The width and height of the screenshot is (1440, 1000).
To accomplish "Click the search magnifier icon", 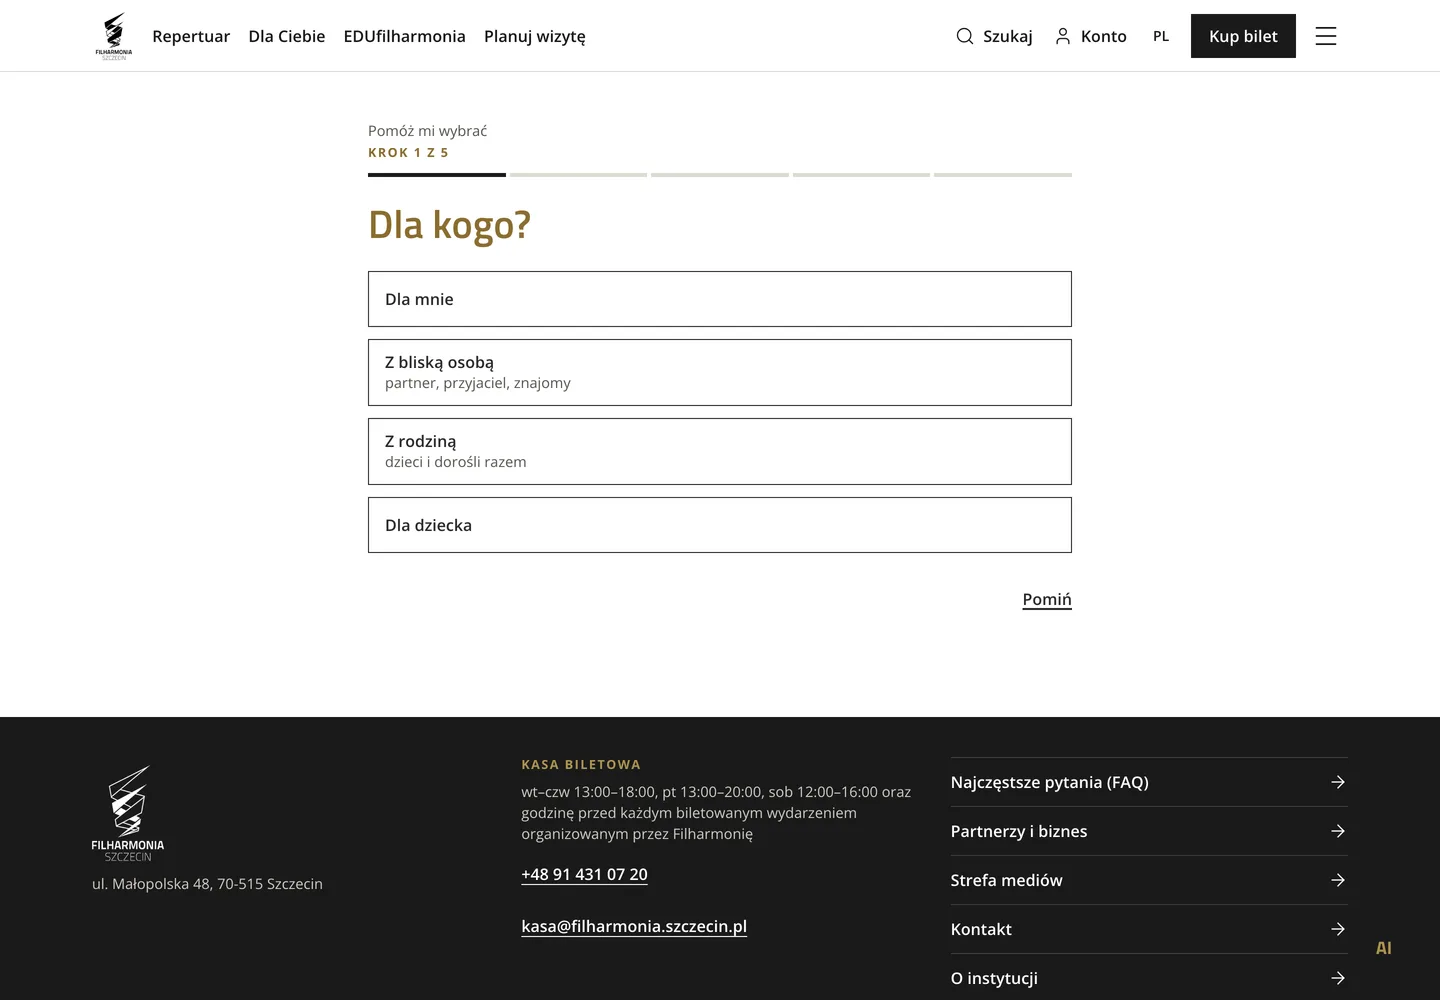I will pos(965,36).
